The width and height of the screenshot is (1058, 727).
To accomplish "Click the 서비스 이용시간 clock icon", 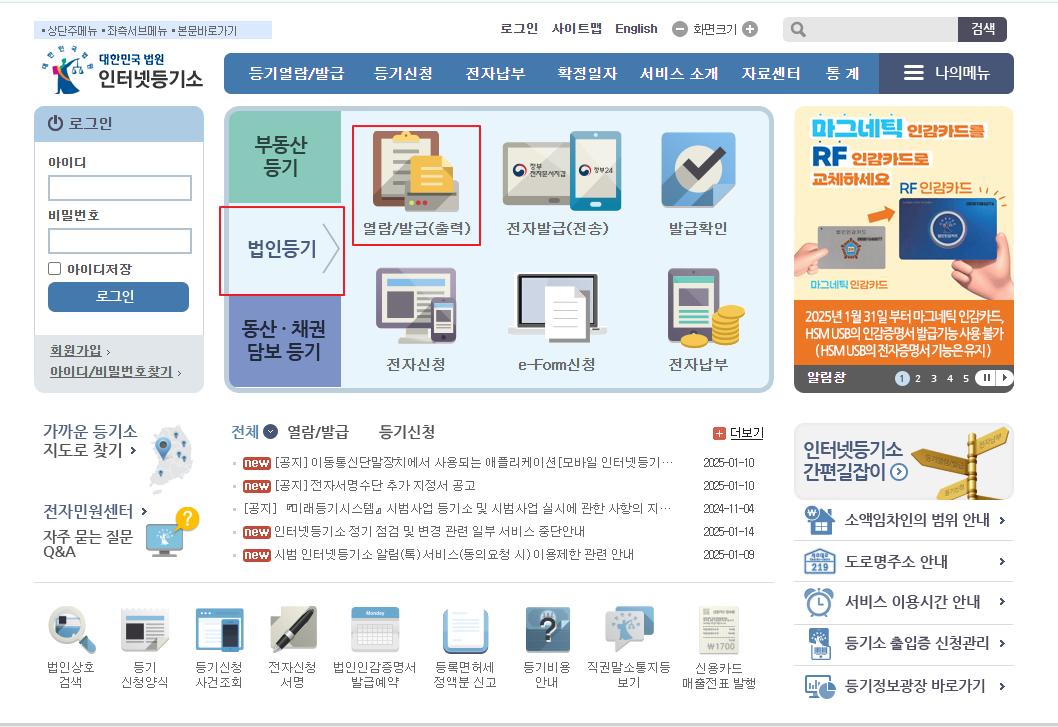I will pyautogui.click(x=818, y=602).
